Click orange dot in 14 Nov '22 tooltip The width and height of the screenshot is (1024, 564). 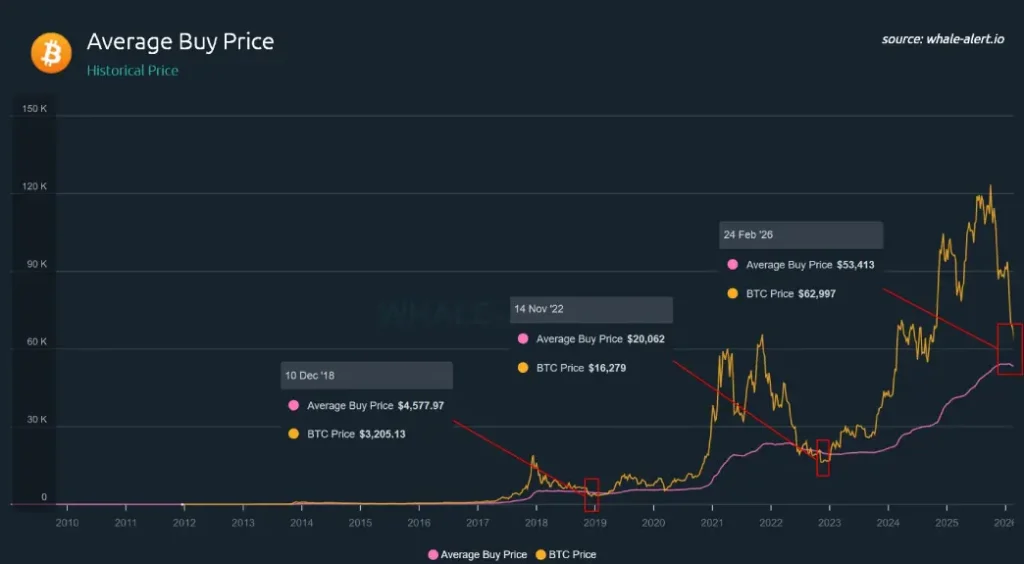(523, 368)
